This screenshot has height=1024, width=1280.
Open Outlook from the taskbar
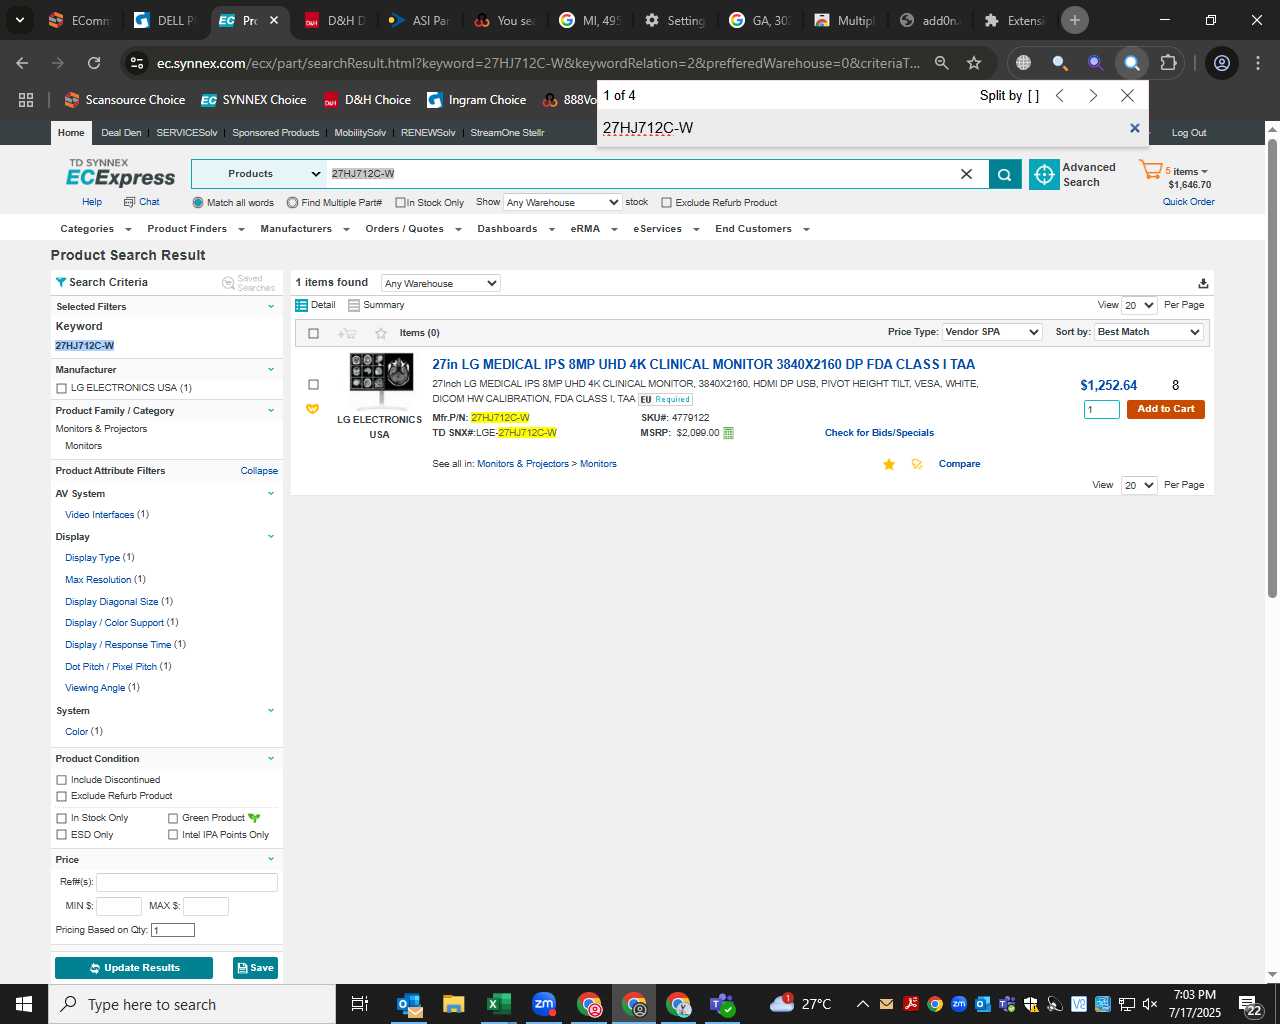408,1004
